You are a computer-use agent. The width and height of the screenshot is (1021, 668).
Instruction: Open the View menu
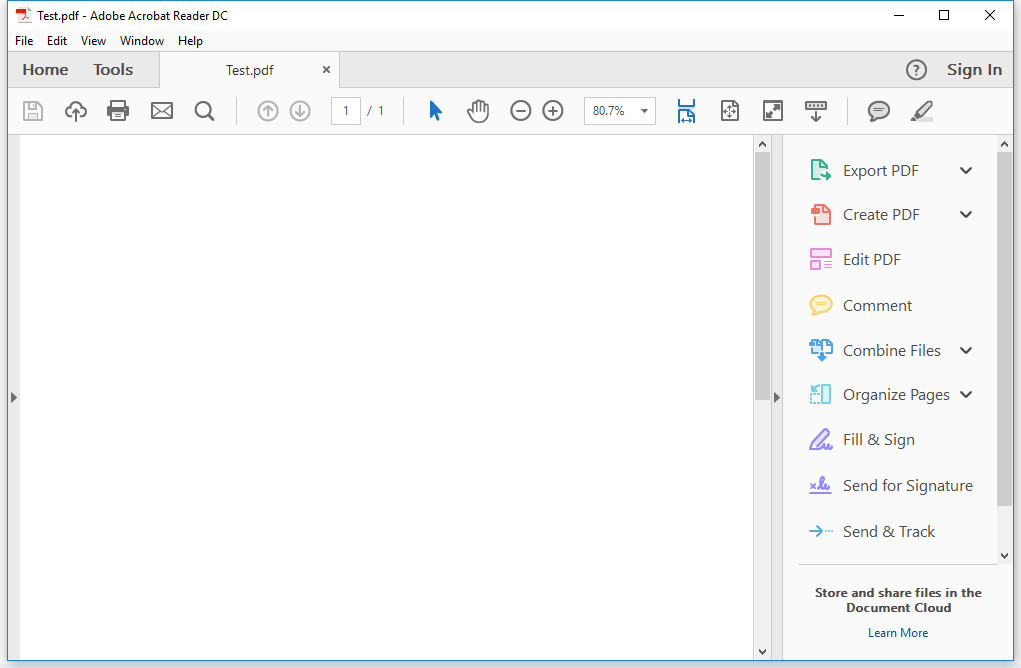tap(93, 40)
